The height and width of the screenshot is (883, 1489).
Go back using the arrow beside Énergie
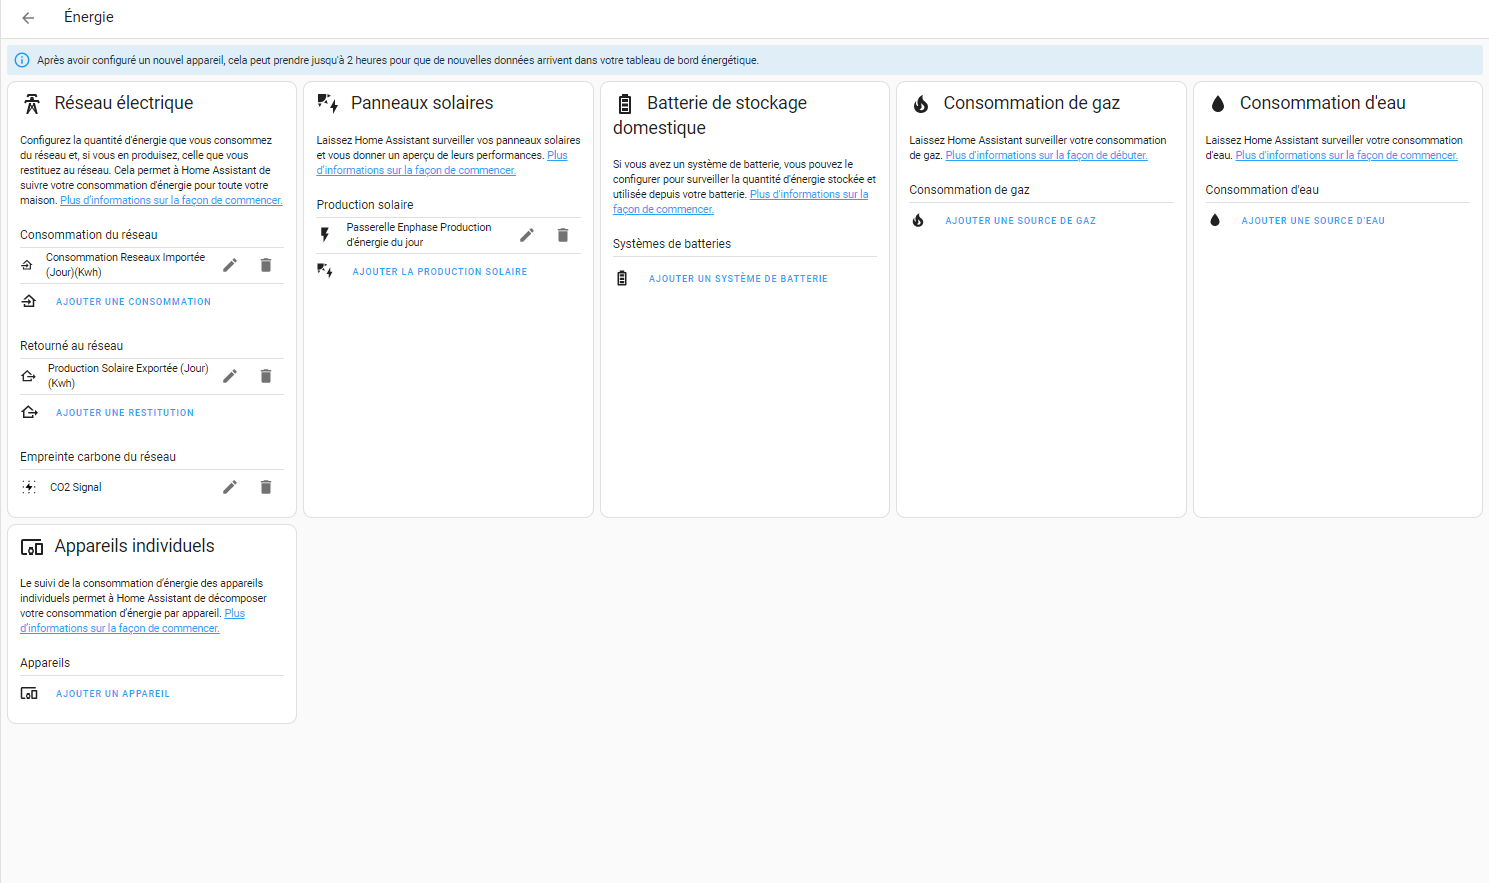click(x=28, y=18)
